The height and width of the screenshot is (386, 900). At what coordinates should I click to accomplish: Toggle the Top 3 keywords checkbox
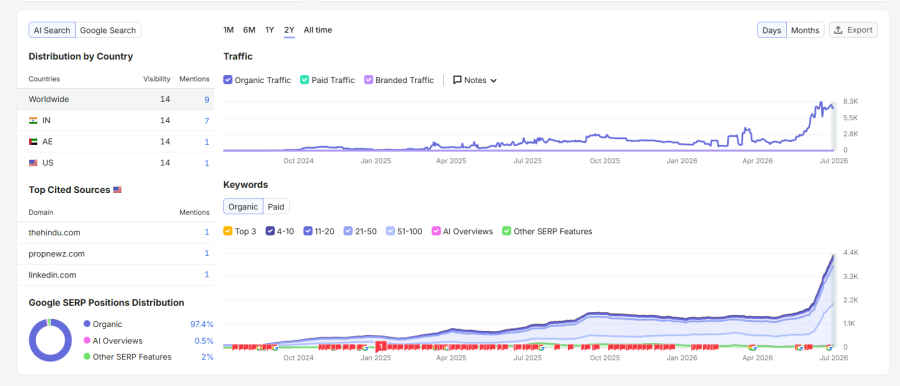click(228, 231)
